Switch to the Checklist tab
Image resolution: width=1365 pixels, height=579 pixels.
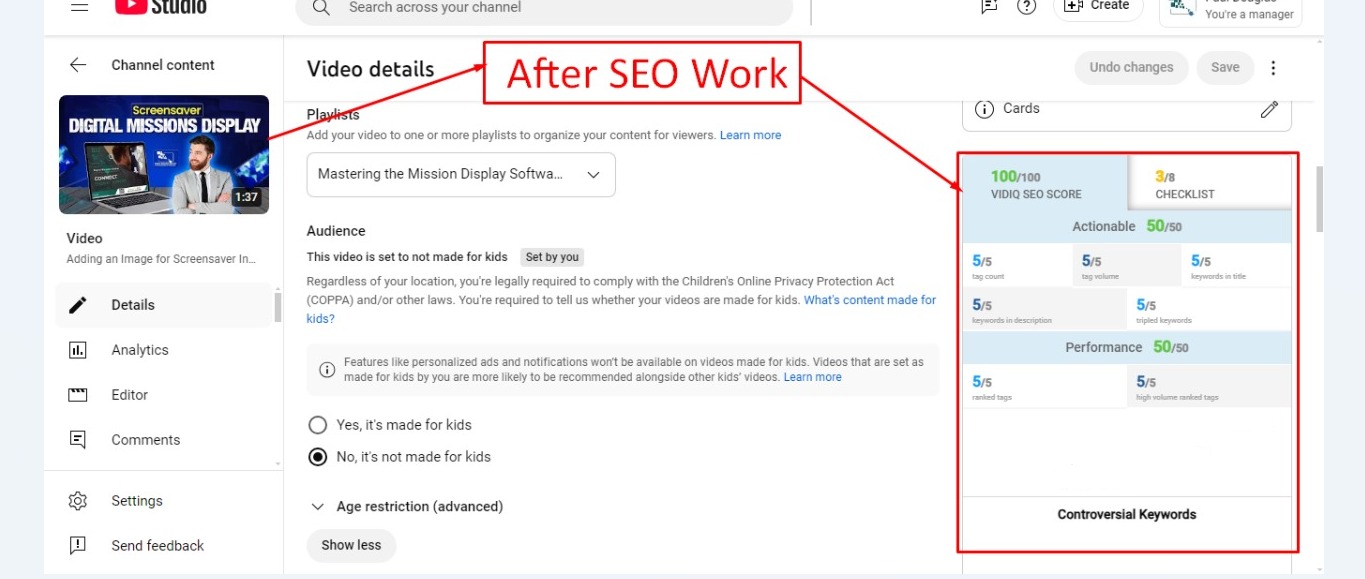(1208, 184)
